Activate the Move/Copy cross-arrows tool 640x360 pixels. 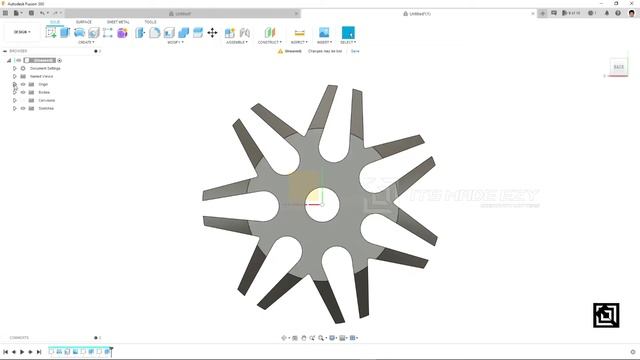pos(212,33)
